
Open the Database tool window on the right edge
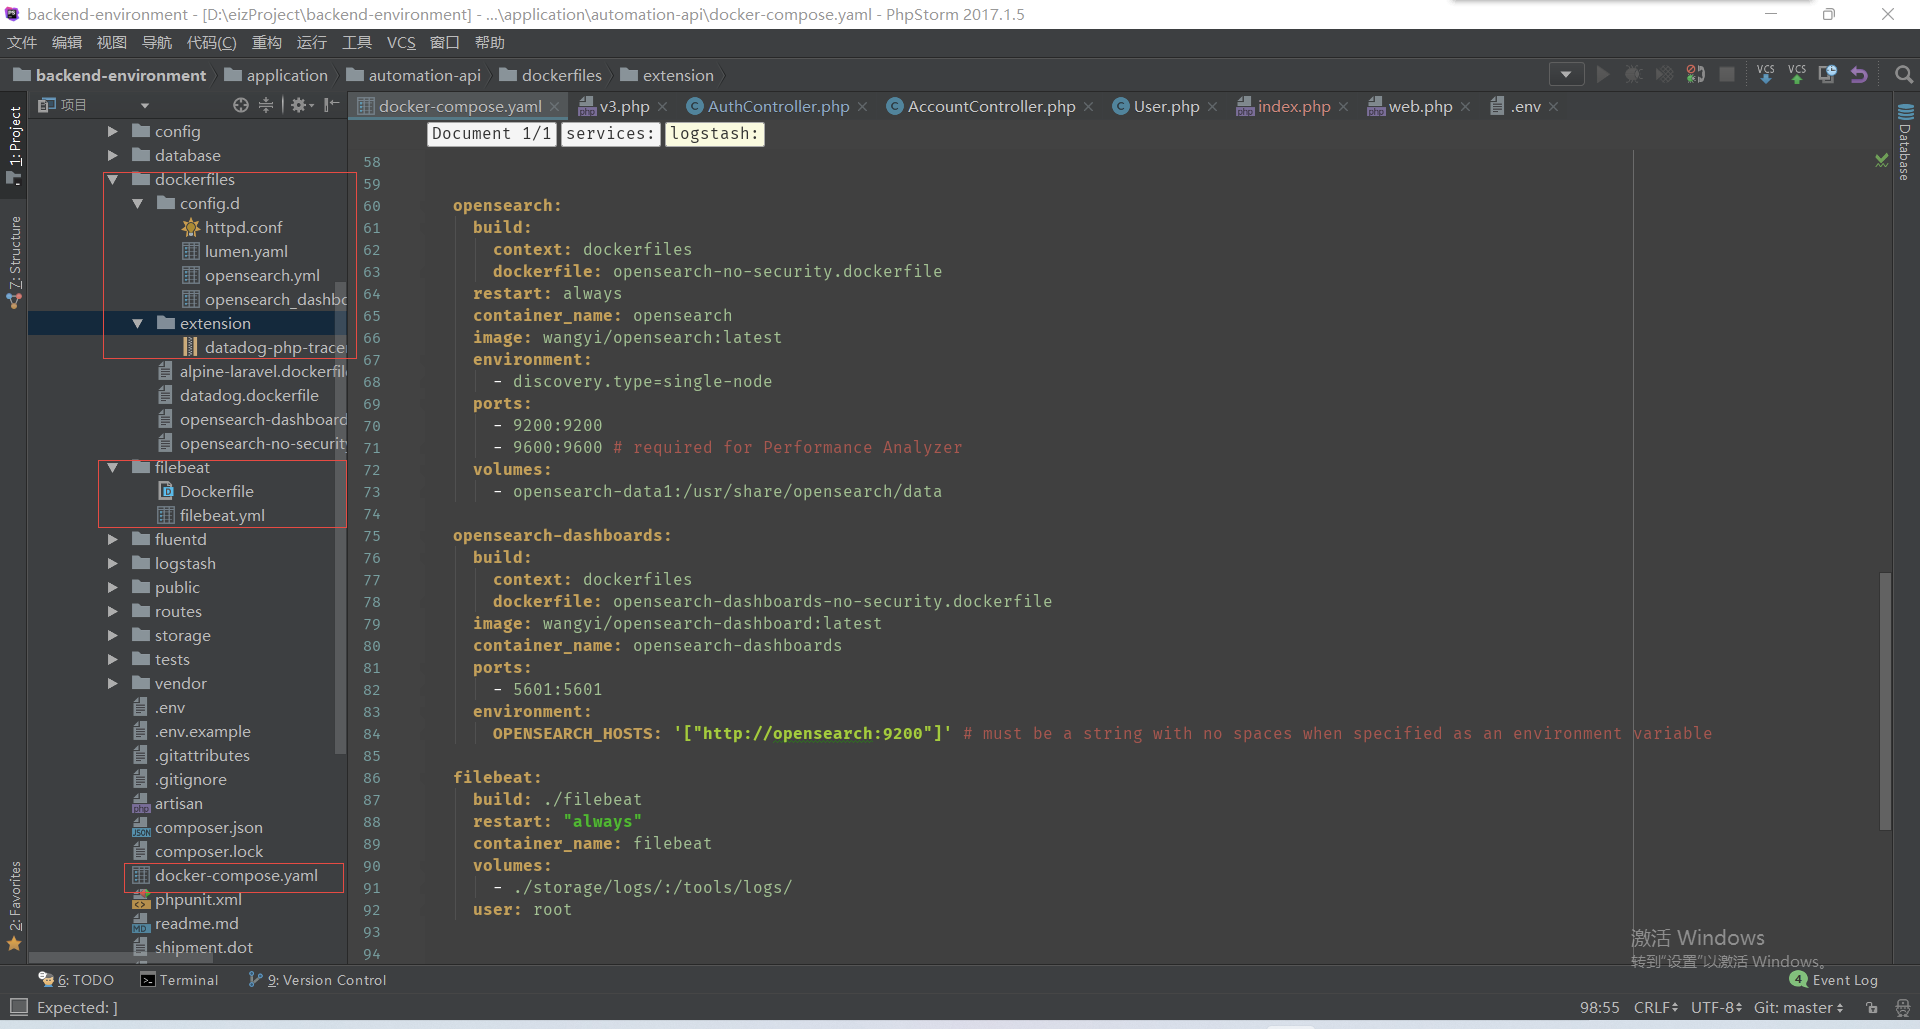pos(1904,140)
